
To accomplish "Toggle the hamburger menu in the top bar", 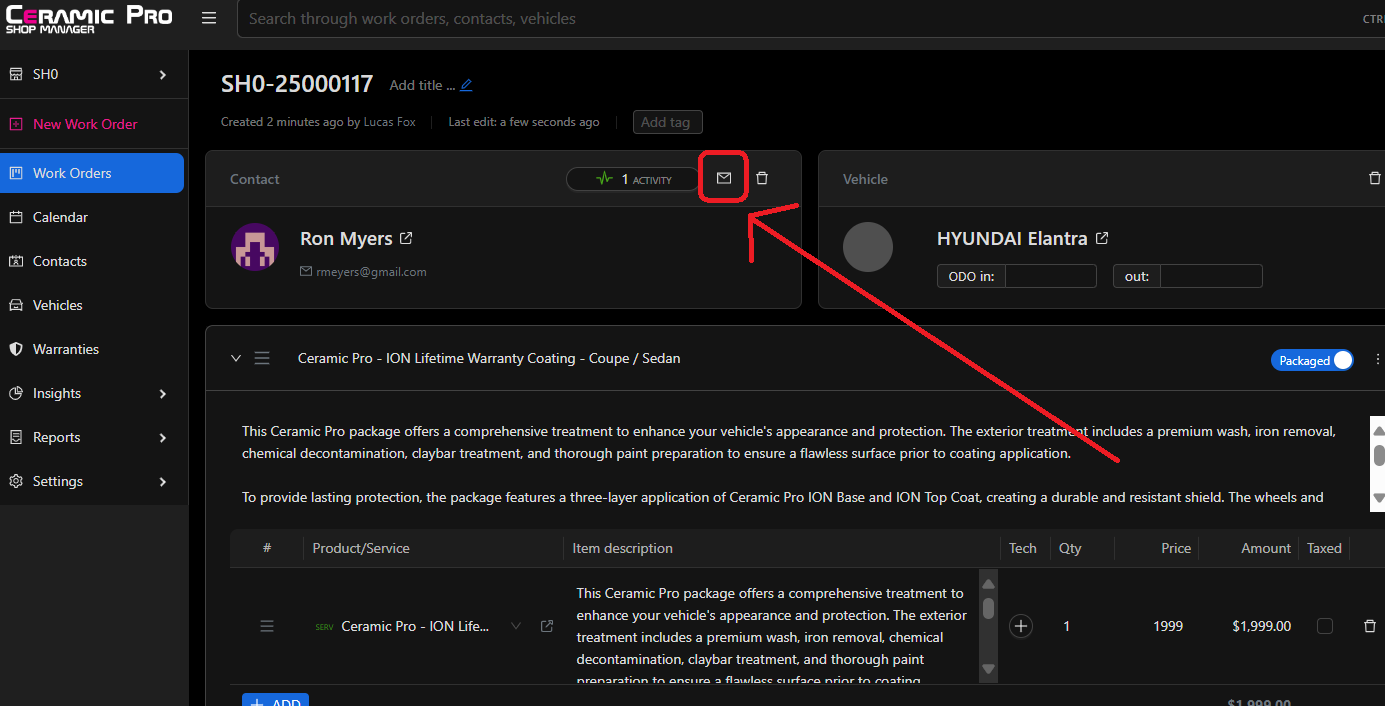I will [x=208, y=18].
